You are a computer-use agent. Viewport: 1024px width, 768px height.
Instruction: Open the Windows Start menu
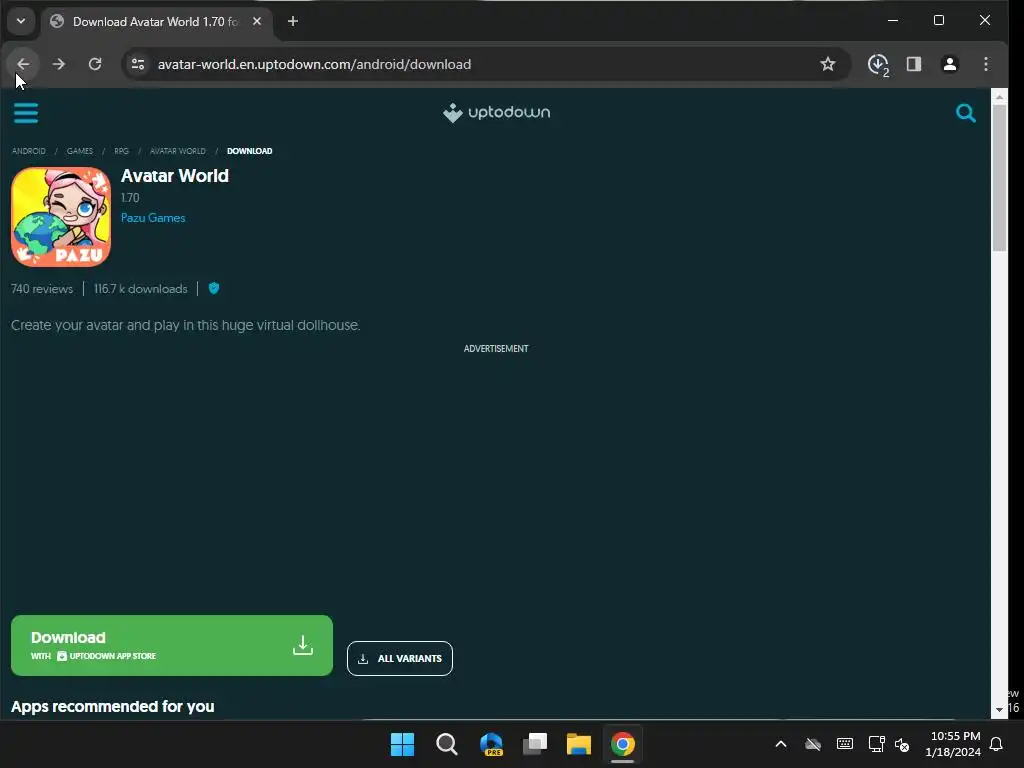pos(402,744)
